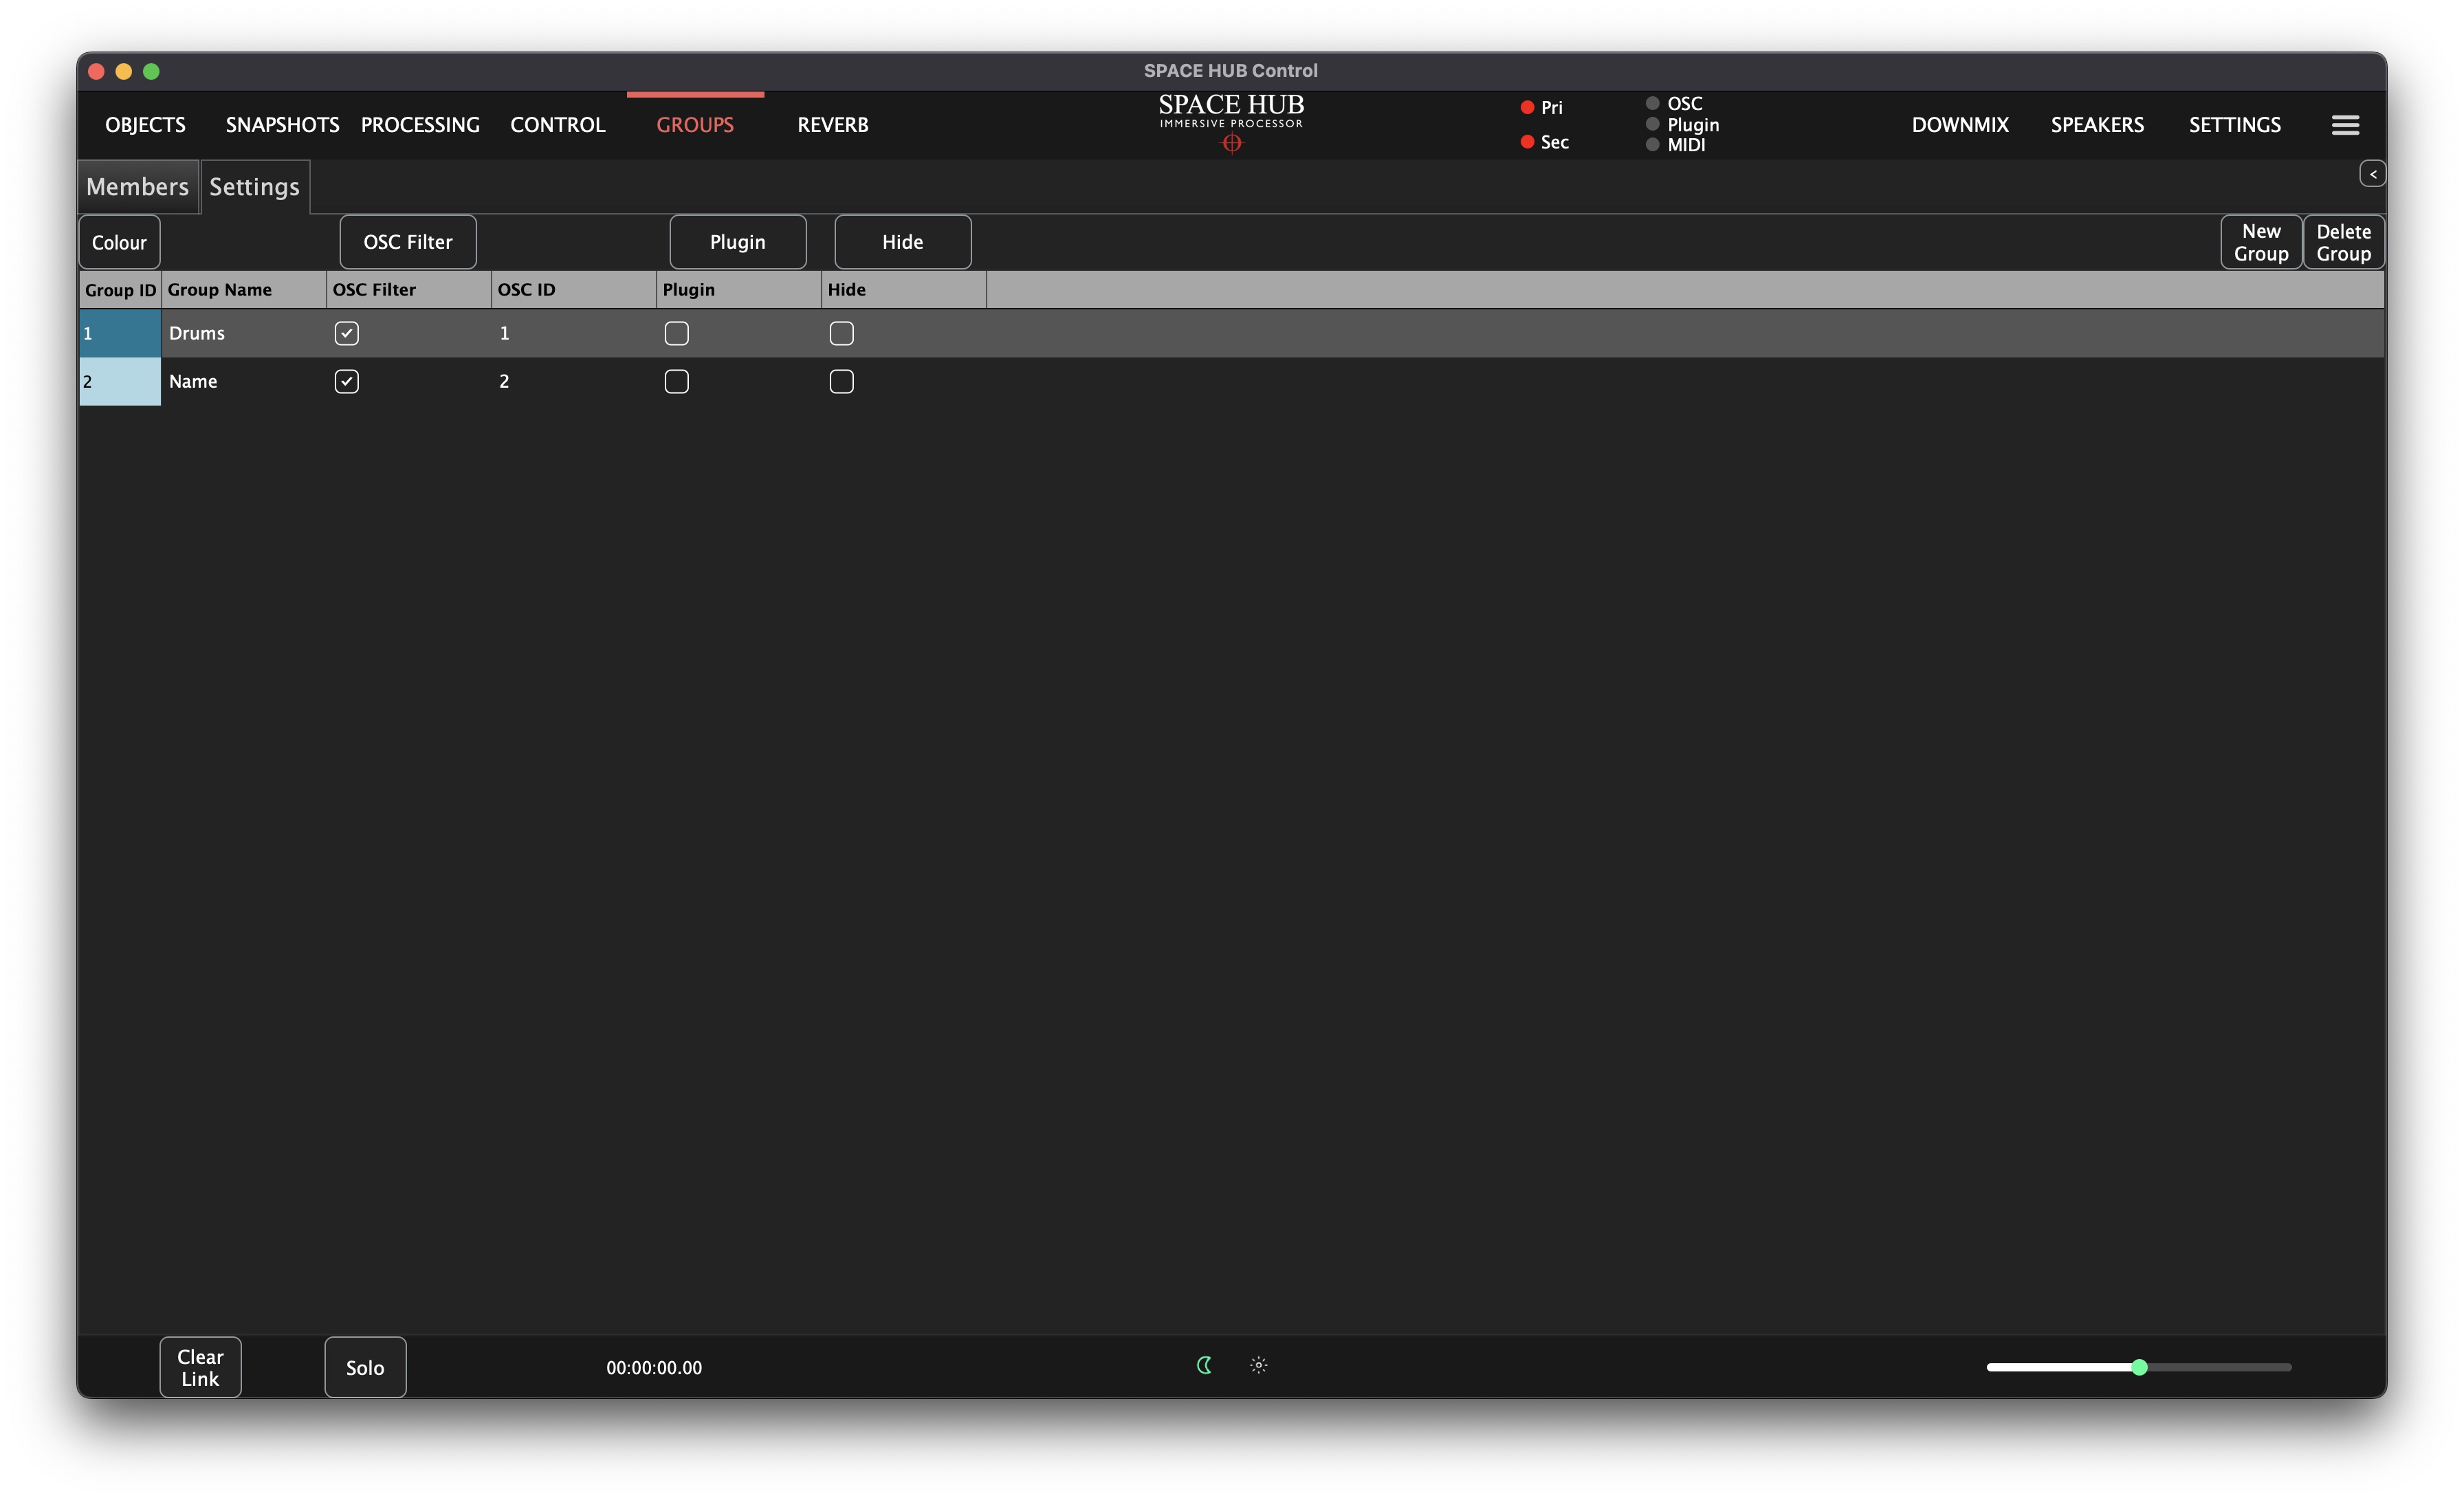Click the Pri status indicator
Viewport: 2464px width, 1500px height.
pyautogui.click(x=1527, y=107)
